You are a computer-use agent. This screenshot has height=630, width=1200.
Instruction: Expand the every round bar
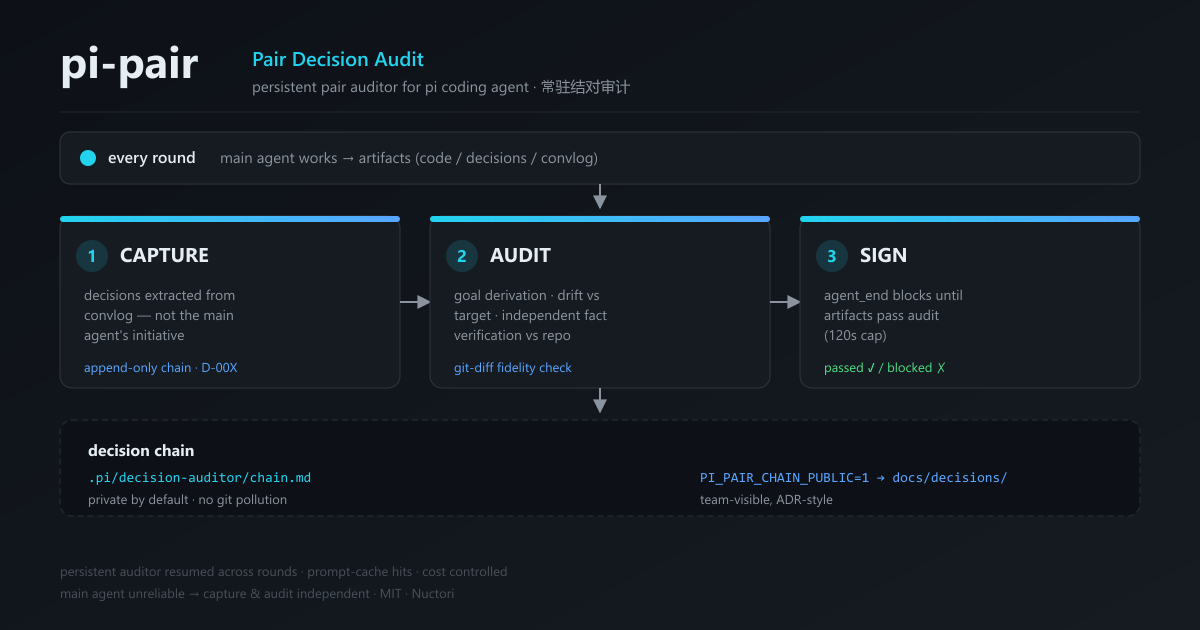(600, 158)
